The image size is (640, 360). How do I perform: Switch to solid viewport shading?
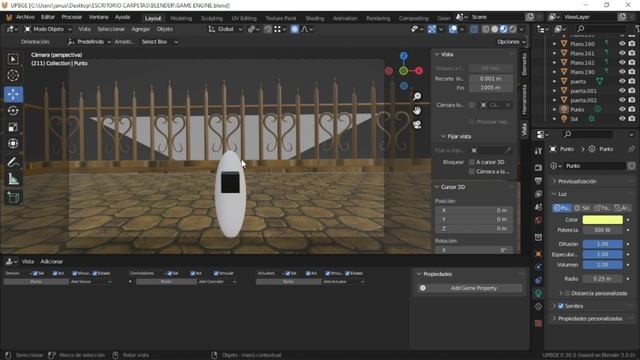(495, 29)
